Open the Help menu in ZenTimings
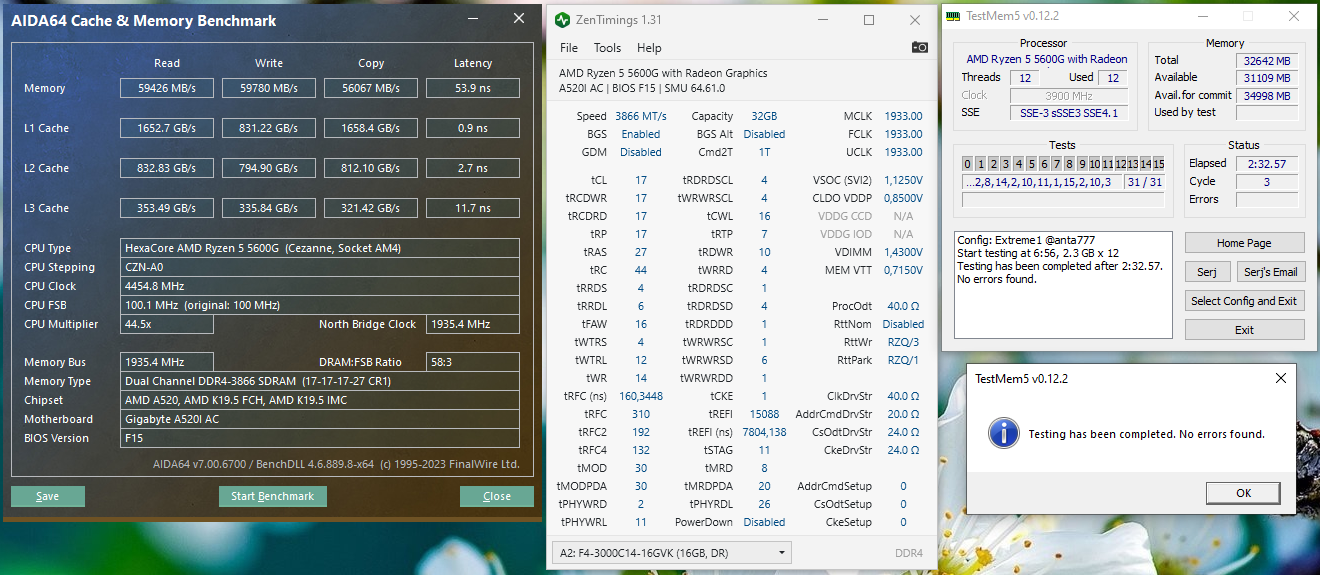 [649, 48]
